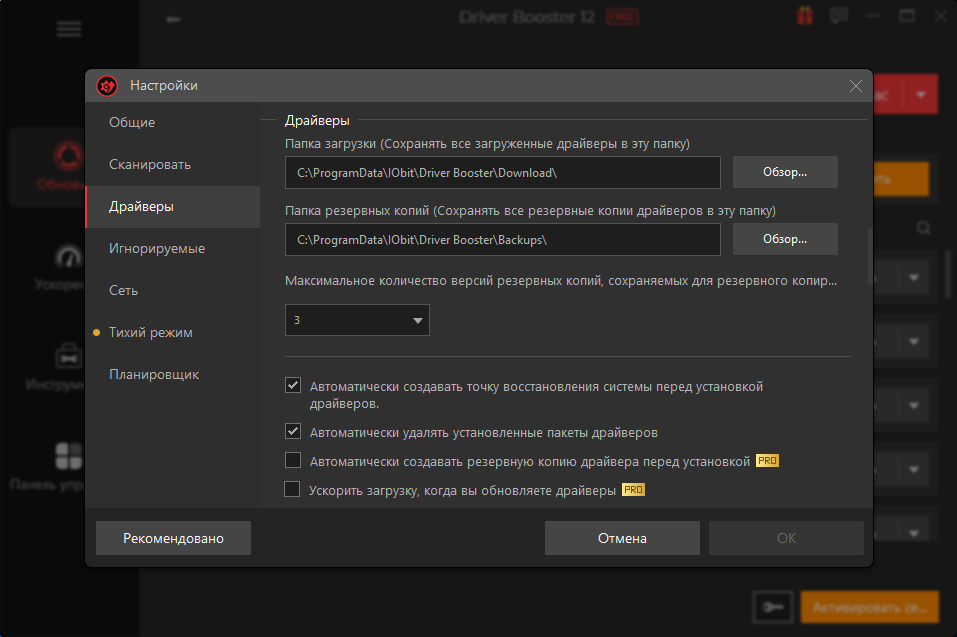This screenshot has width=957, height=637.
Task: Enable the accelerate driver download checkbox
Action: click(x=293, y=489)
